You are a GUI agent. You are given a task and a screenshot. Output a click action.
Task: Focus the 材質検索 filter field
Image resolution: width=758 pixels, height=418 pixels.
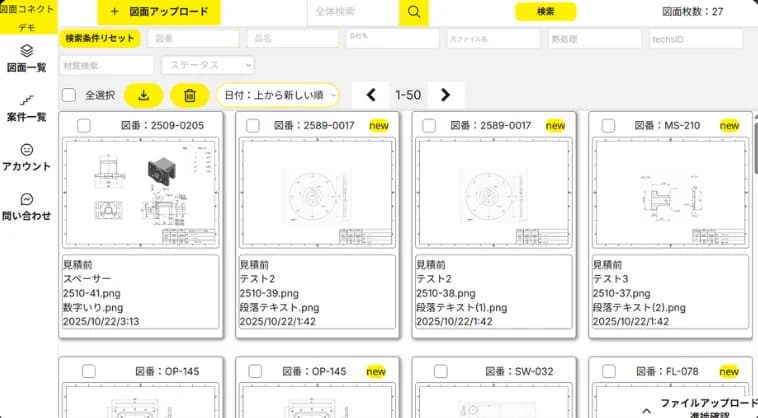(x=106, y=65)
